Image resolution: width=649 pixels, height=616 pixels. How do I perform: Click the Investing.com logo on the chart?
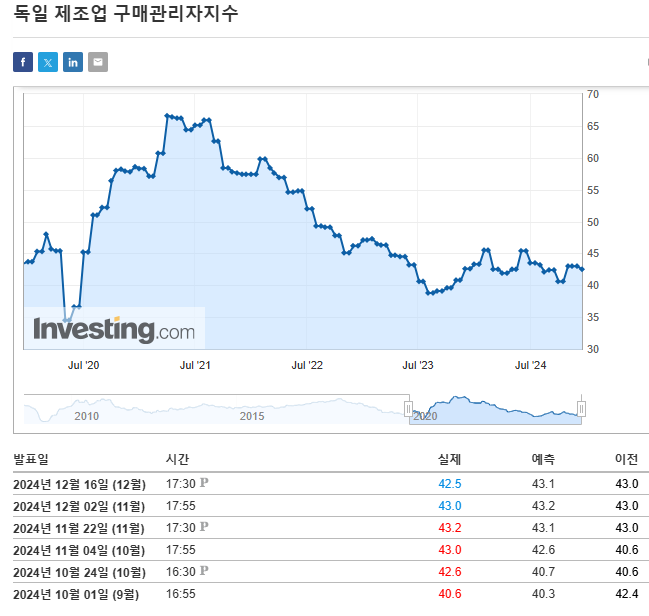click(x=114, y=329)
